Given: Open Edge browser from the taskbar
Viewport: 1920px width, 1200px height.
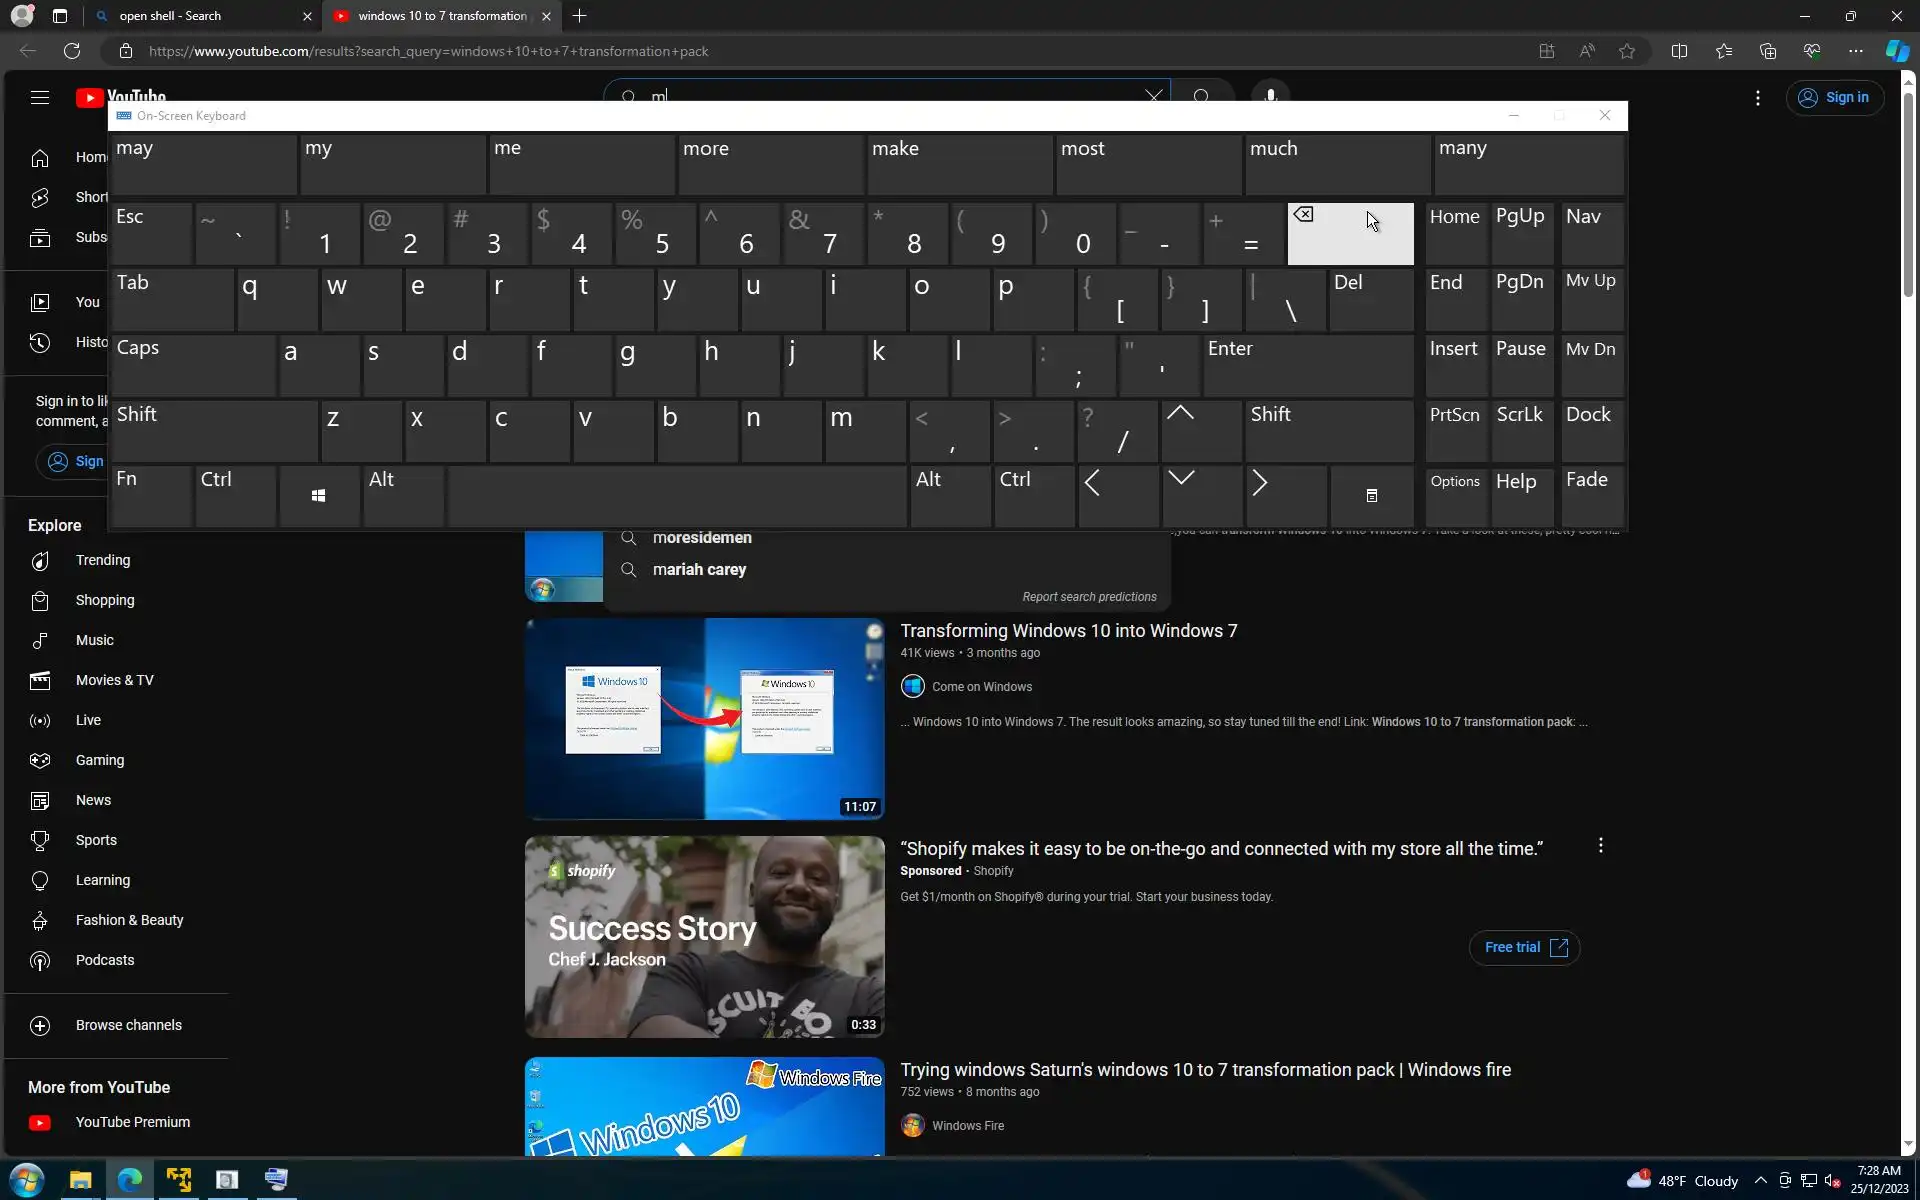Looking at the screenshot, I should (x=130, y=1180).
